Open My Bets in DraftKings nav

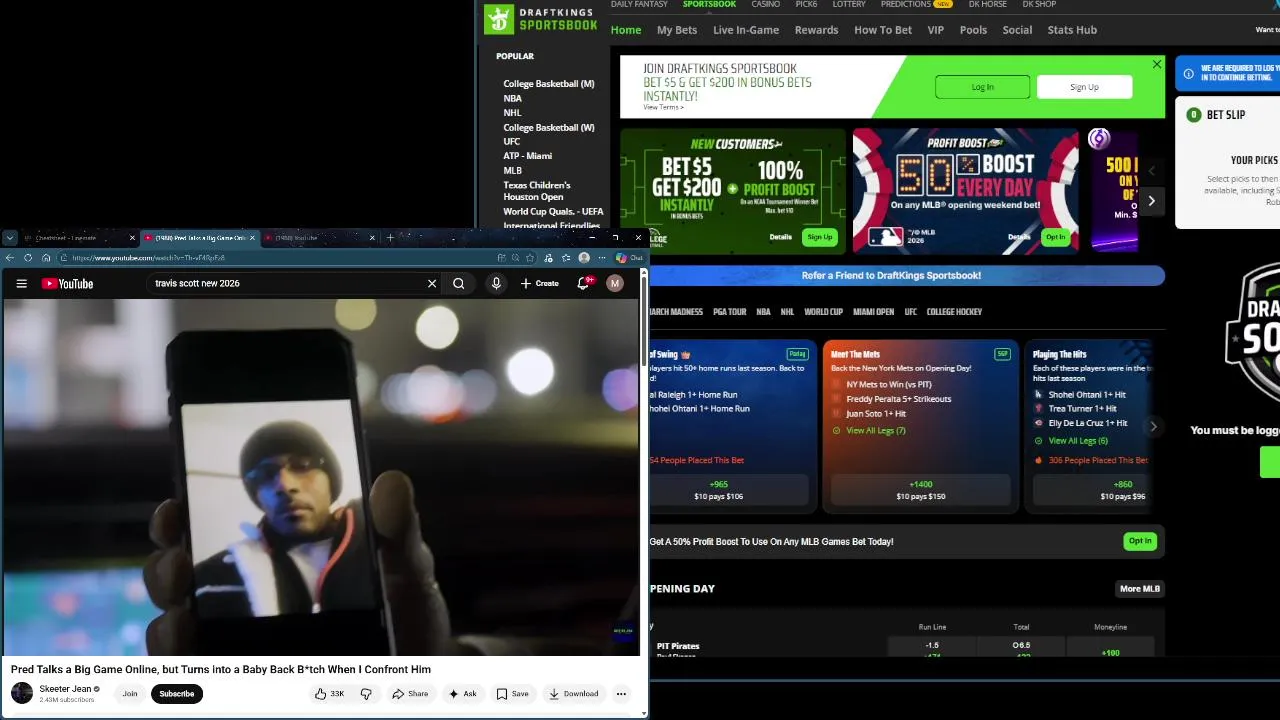click(x=677, y=30)
